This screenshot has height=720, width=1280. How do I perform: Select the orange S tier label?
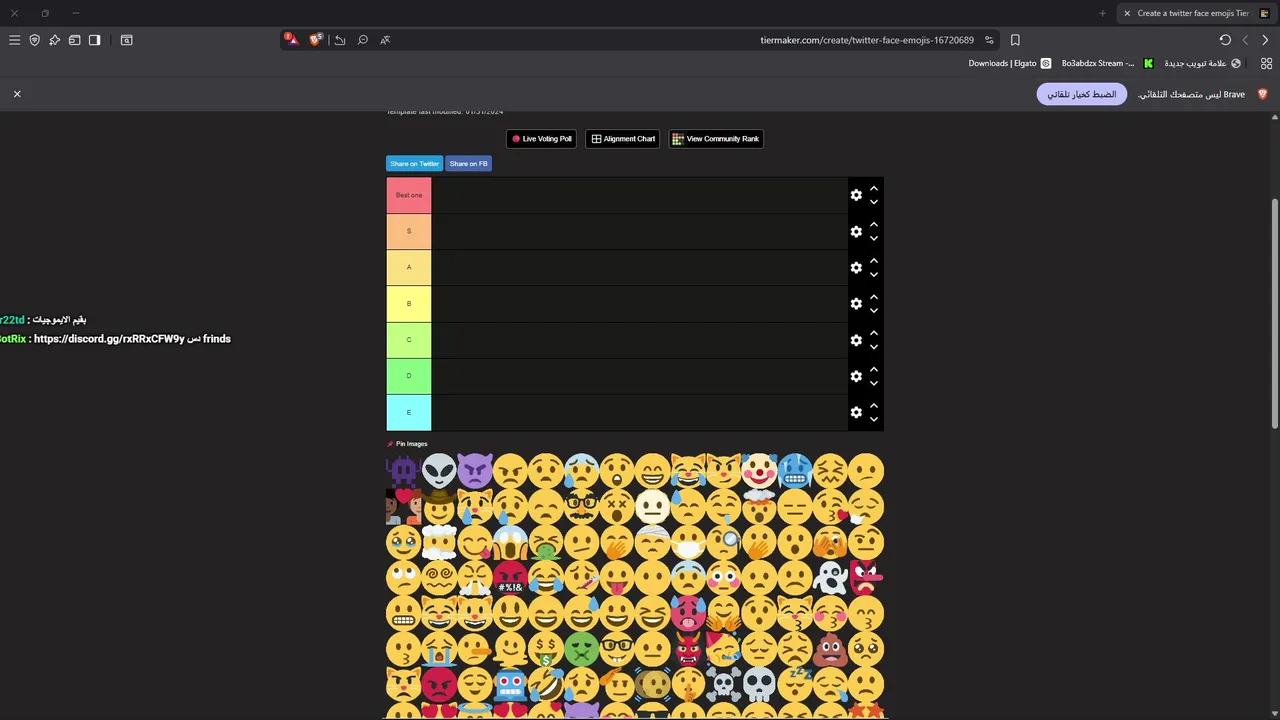409,231
